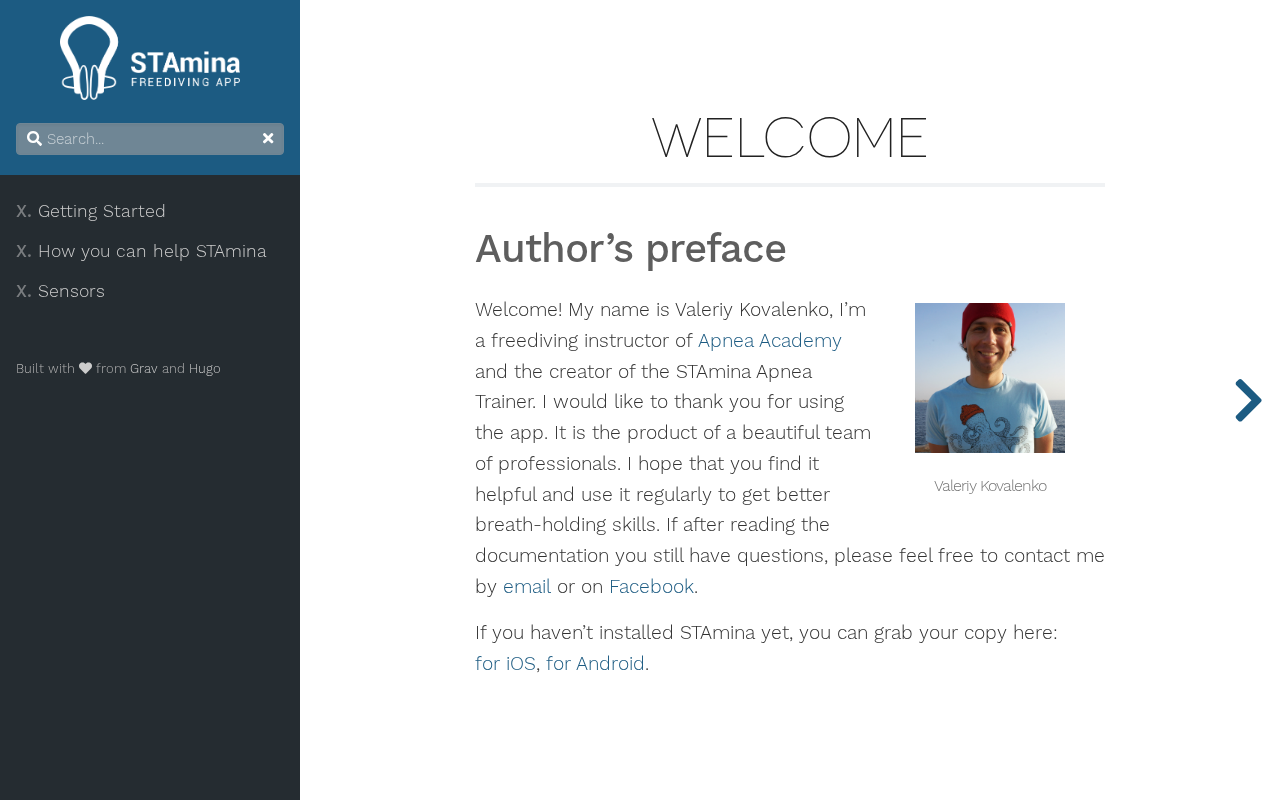Click the STAmina Freediving App title text

185,69
